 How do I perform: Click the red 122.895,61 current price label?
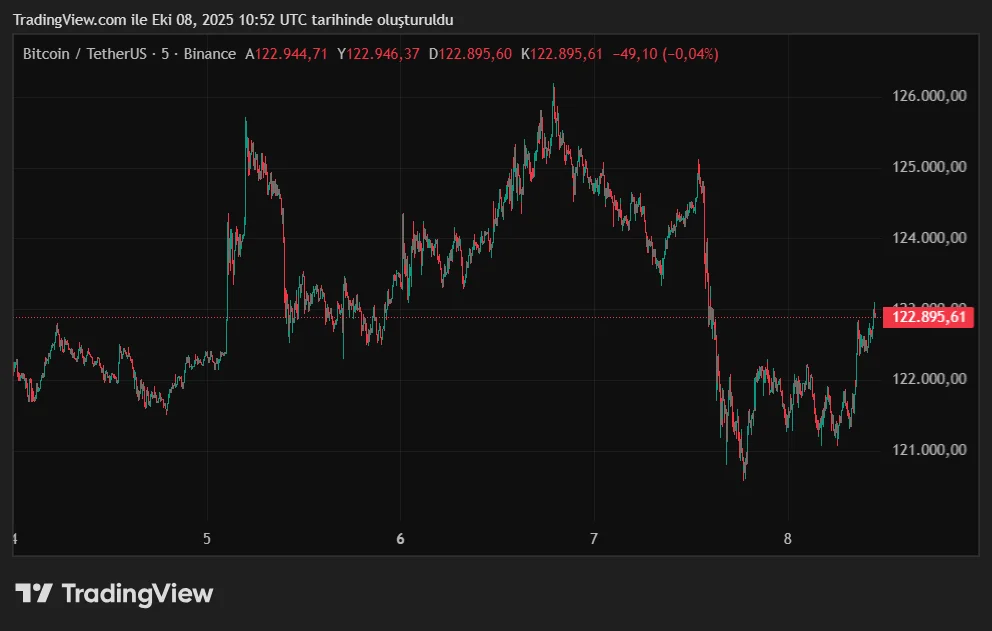tap(929, 317)
